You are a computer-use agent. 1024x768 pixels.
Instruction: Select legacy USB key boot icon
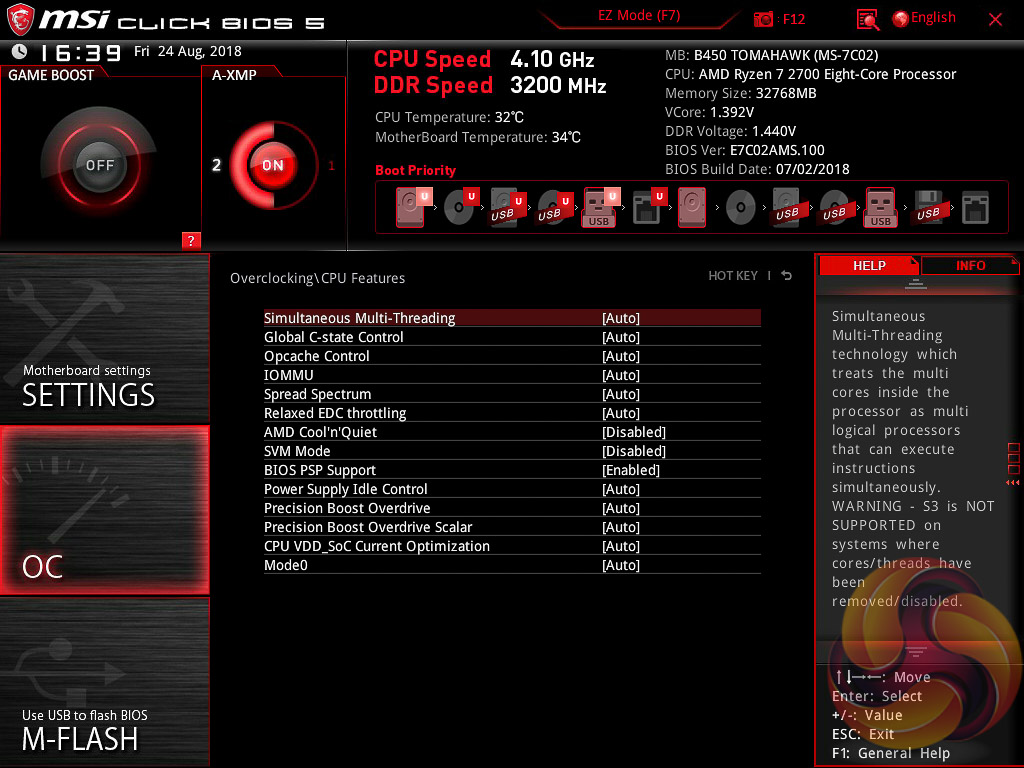pos(881,207)
